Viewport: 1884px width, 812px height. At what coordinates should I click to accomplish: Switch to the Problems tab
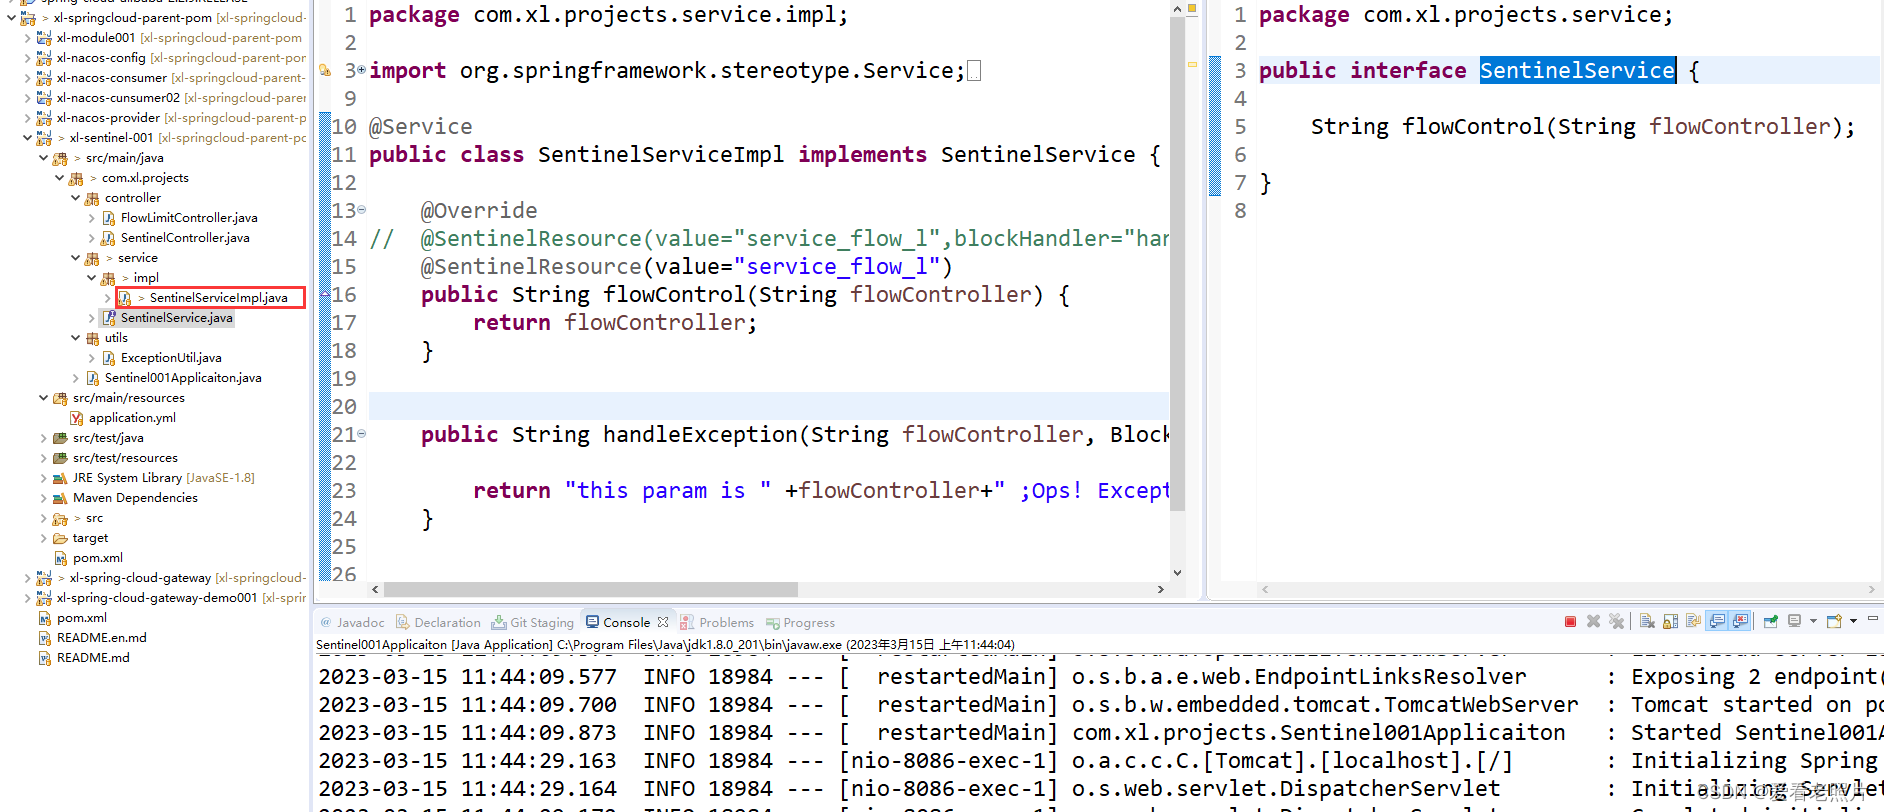[717, 622]
